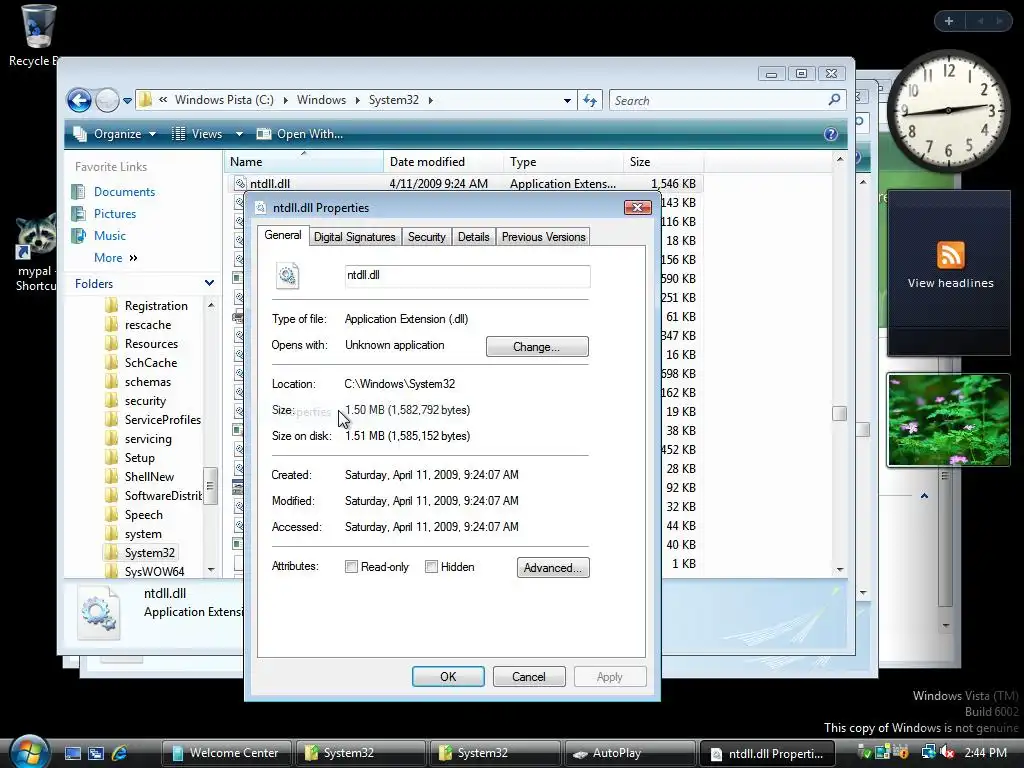Image resolution: width=1024 pixels, height=768 pixels.
Task: Click the muted volume tray icon
Action: [946, 752]
